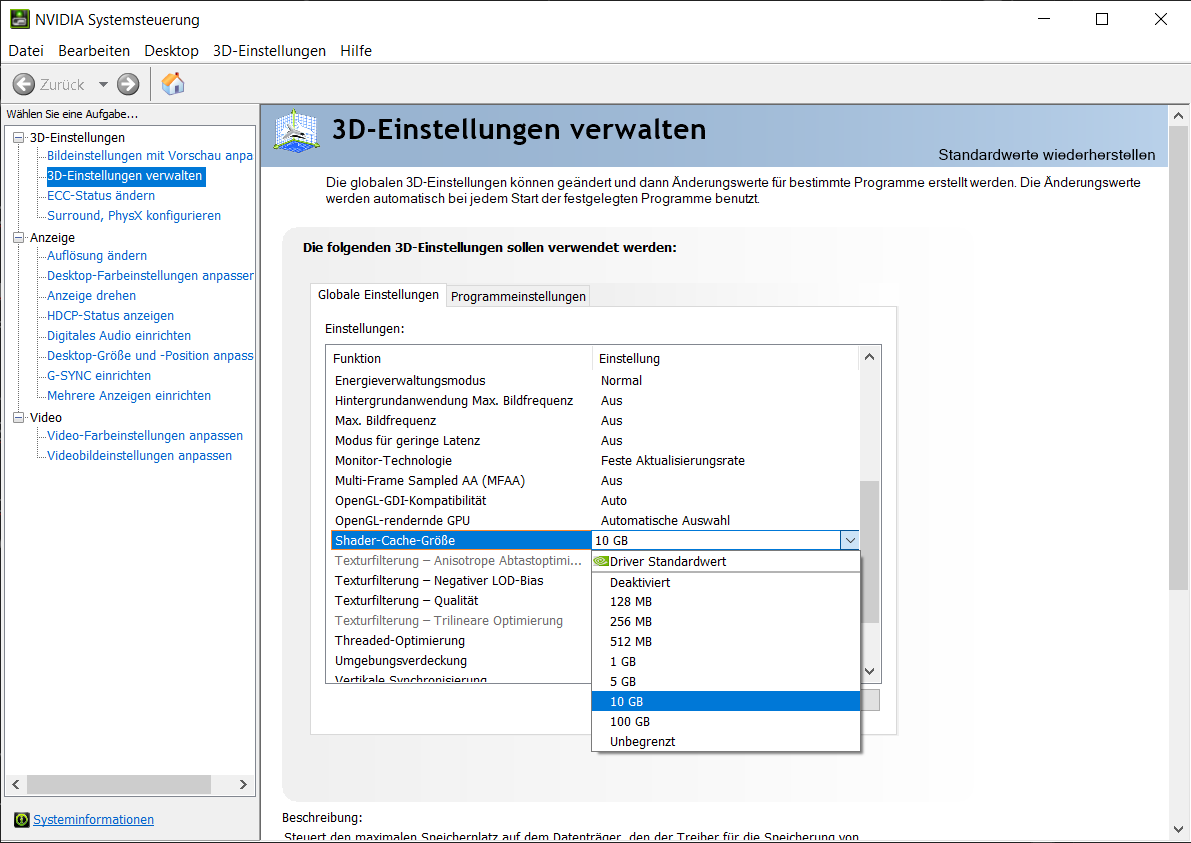Select 128 MB shader cache size
Image resolution: width=1191 pixels, height=843 pixels.
(x=725, y=601)
